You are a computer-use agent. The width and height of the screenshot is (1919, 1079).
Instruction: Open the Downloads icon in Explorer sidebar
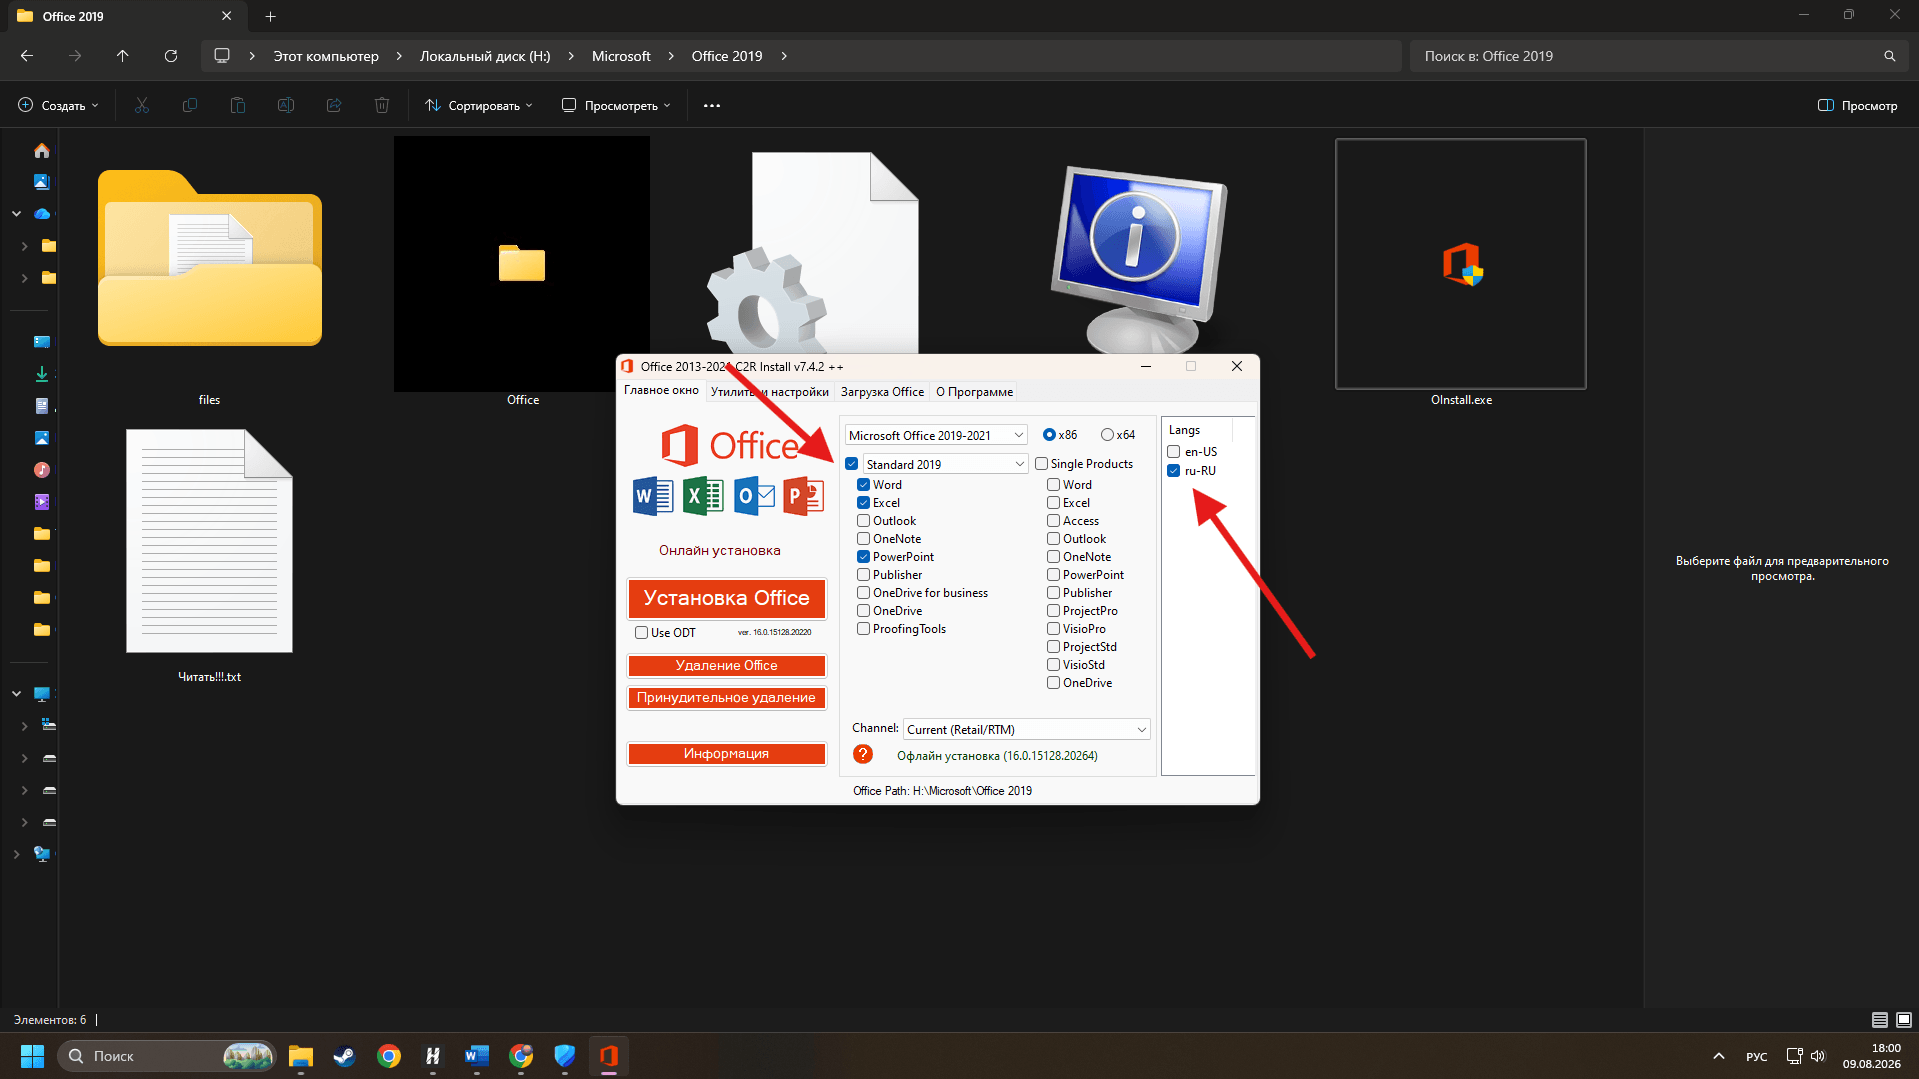pyautogui.click(x=42, y=374)
